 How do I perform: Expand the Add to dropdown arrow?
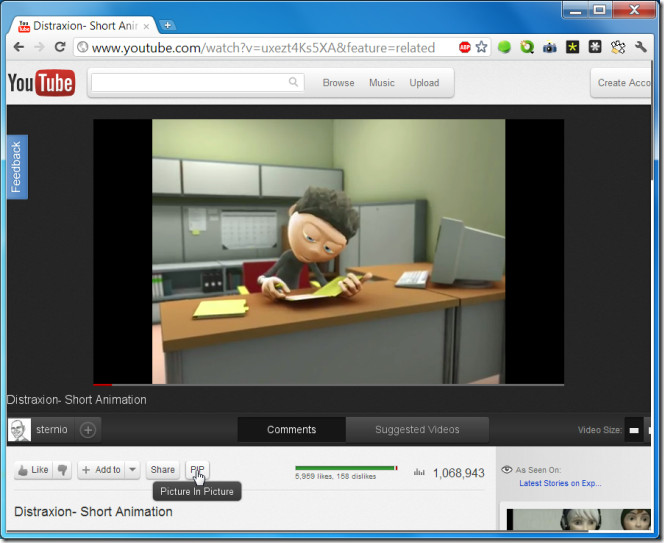click(x=132, y=470)
